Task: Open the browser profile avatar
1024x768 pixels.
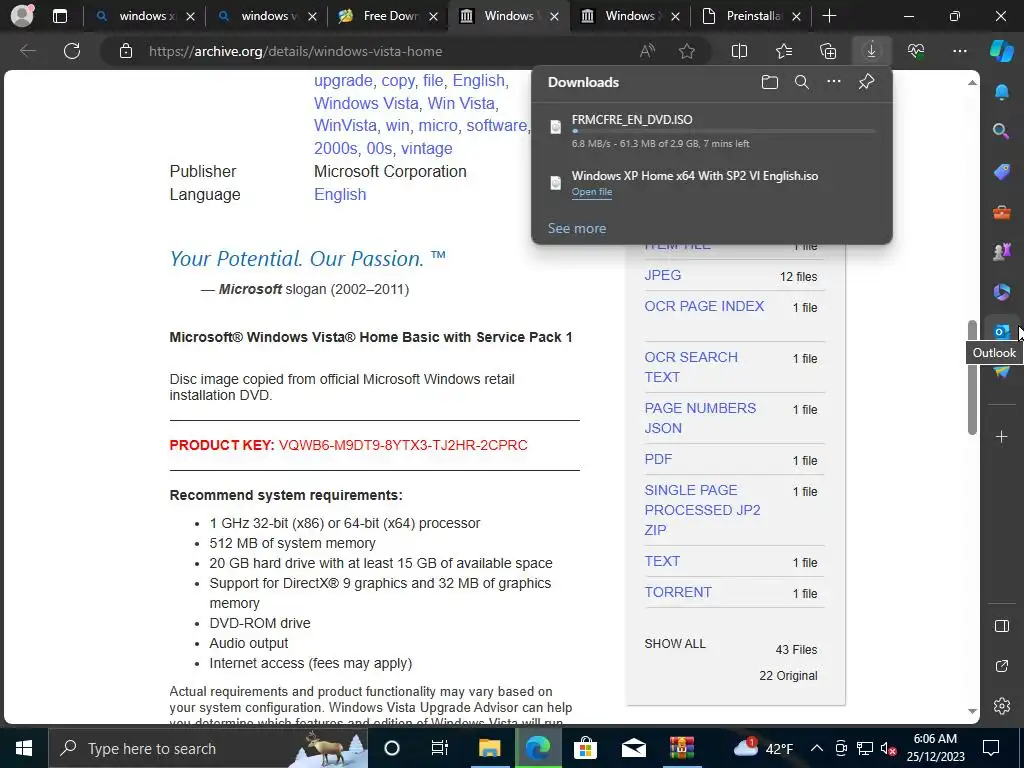Action: point(22,16)
